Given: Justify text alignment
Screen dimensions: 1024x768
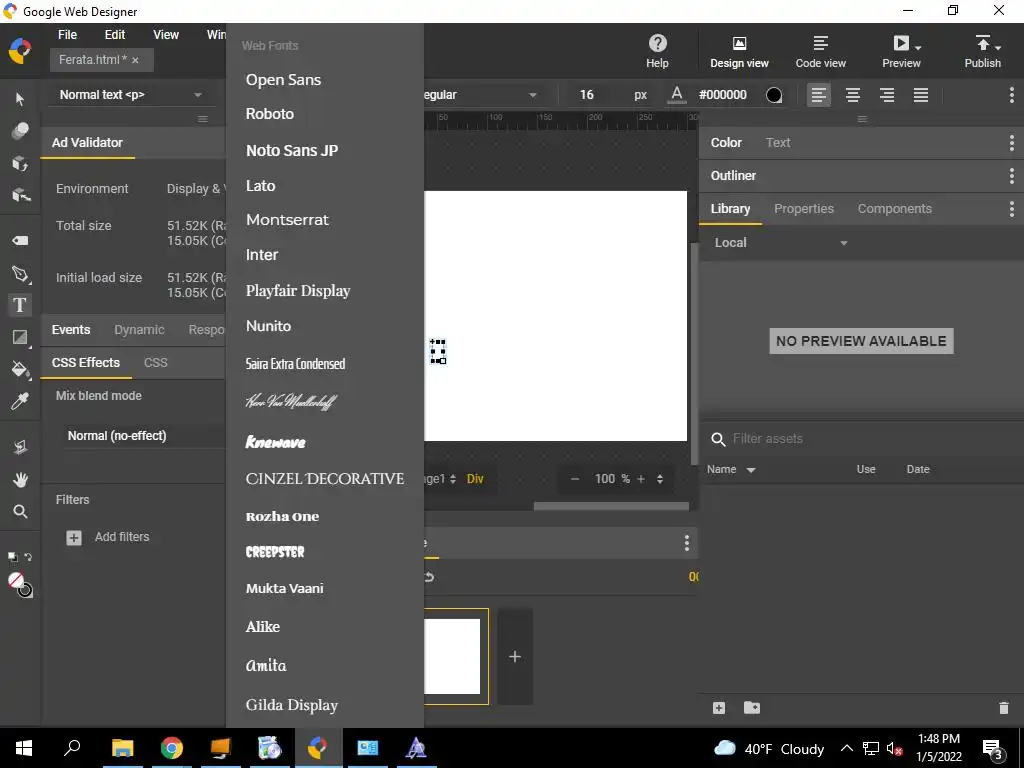Looking at the screenshot, I should tap(920, 95).
